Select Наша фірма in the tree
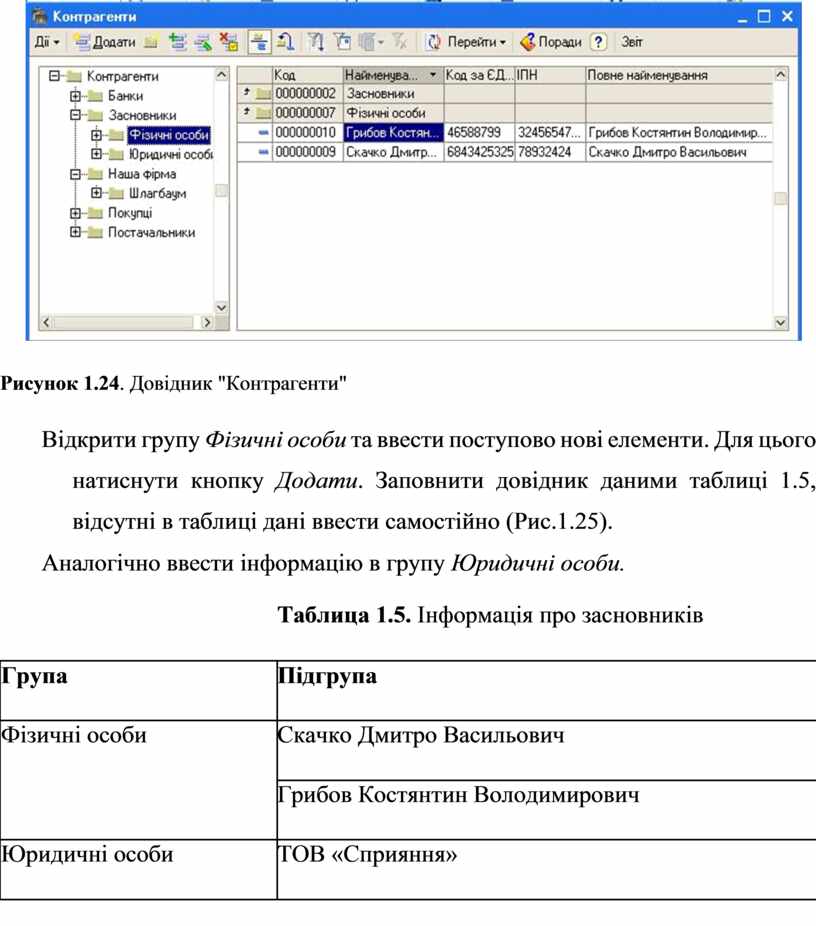 pyautogui.click(x=142, y=174)
